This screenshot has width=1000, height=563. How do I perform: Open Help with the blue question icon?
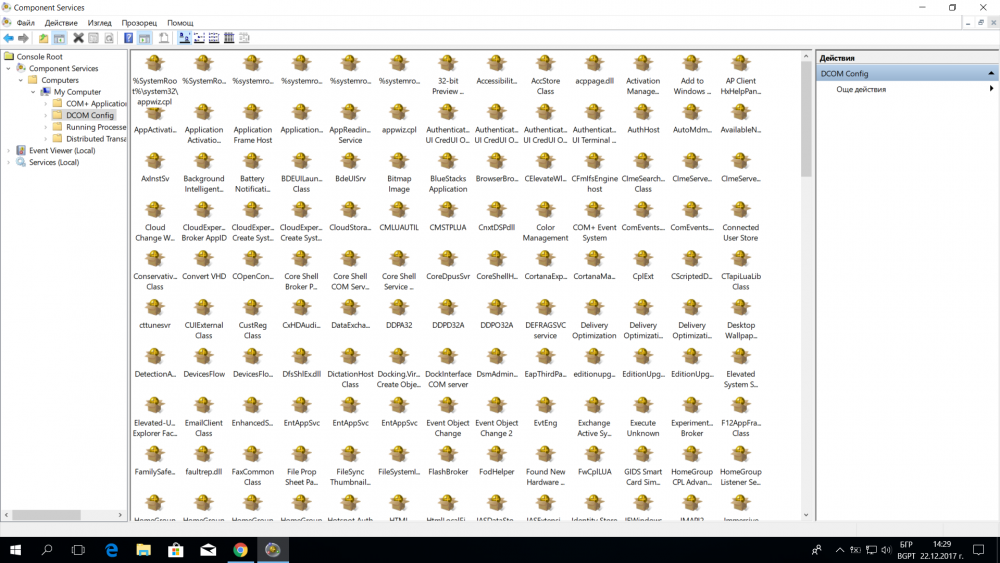[129, 38]
